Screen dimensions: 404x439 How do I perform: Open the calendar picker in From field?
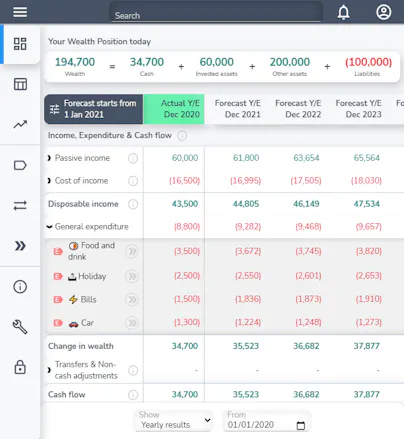[301, 426]
